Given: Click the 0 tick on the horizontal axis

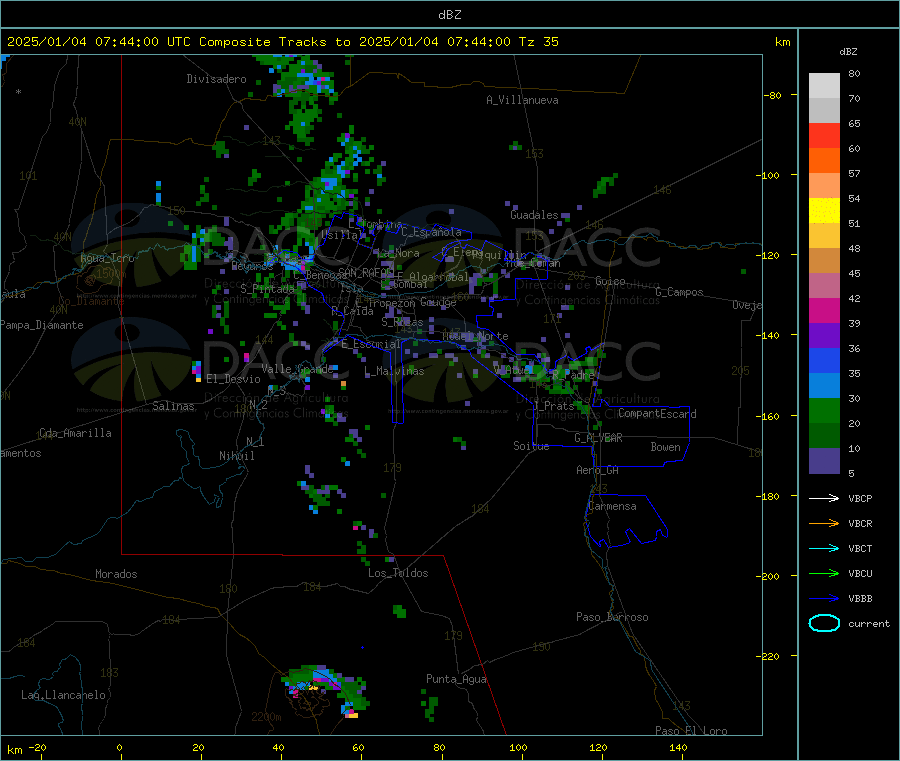Looking at the screenshot, I should pos(119,748).
